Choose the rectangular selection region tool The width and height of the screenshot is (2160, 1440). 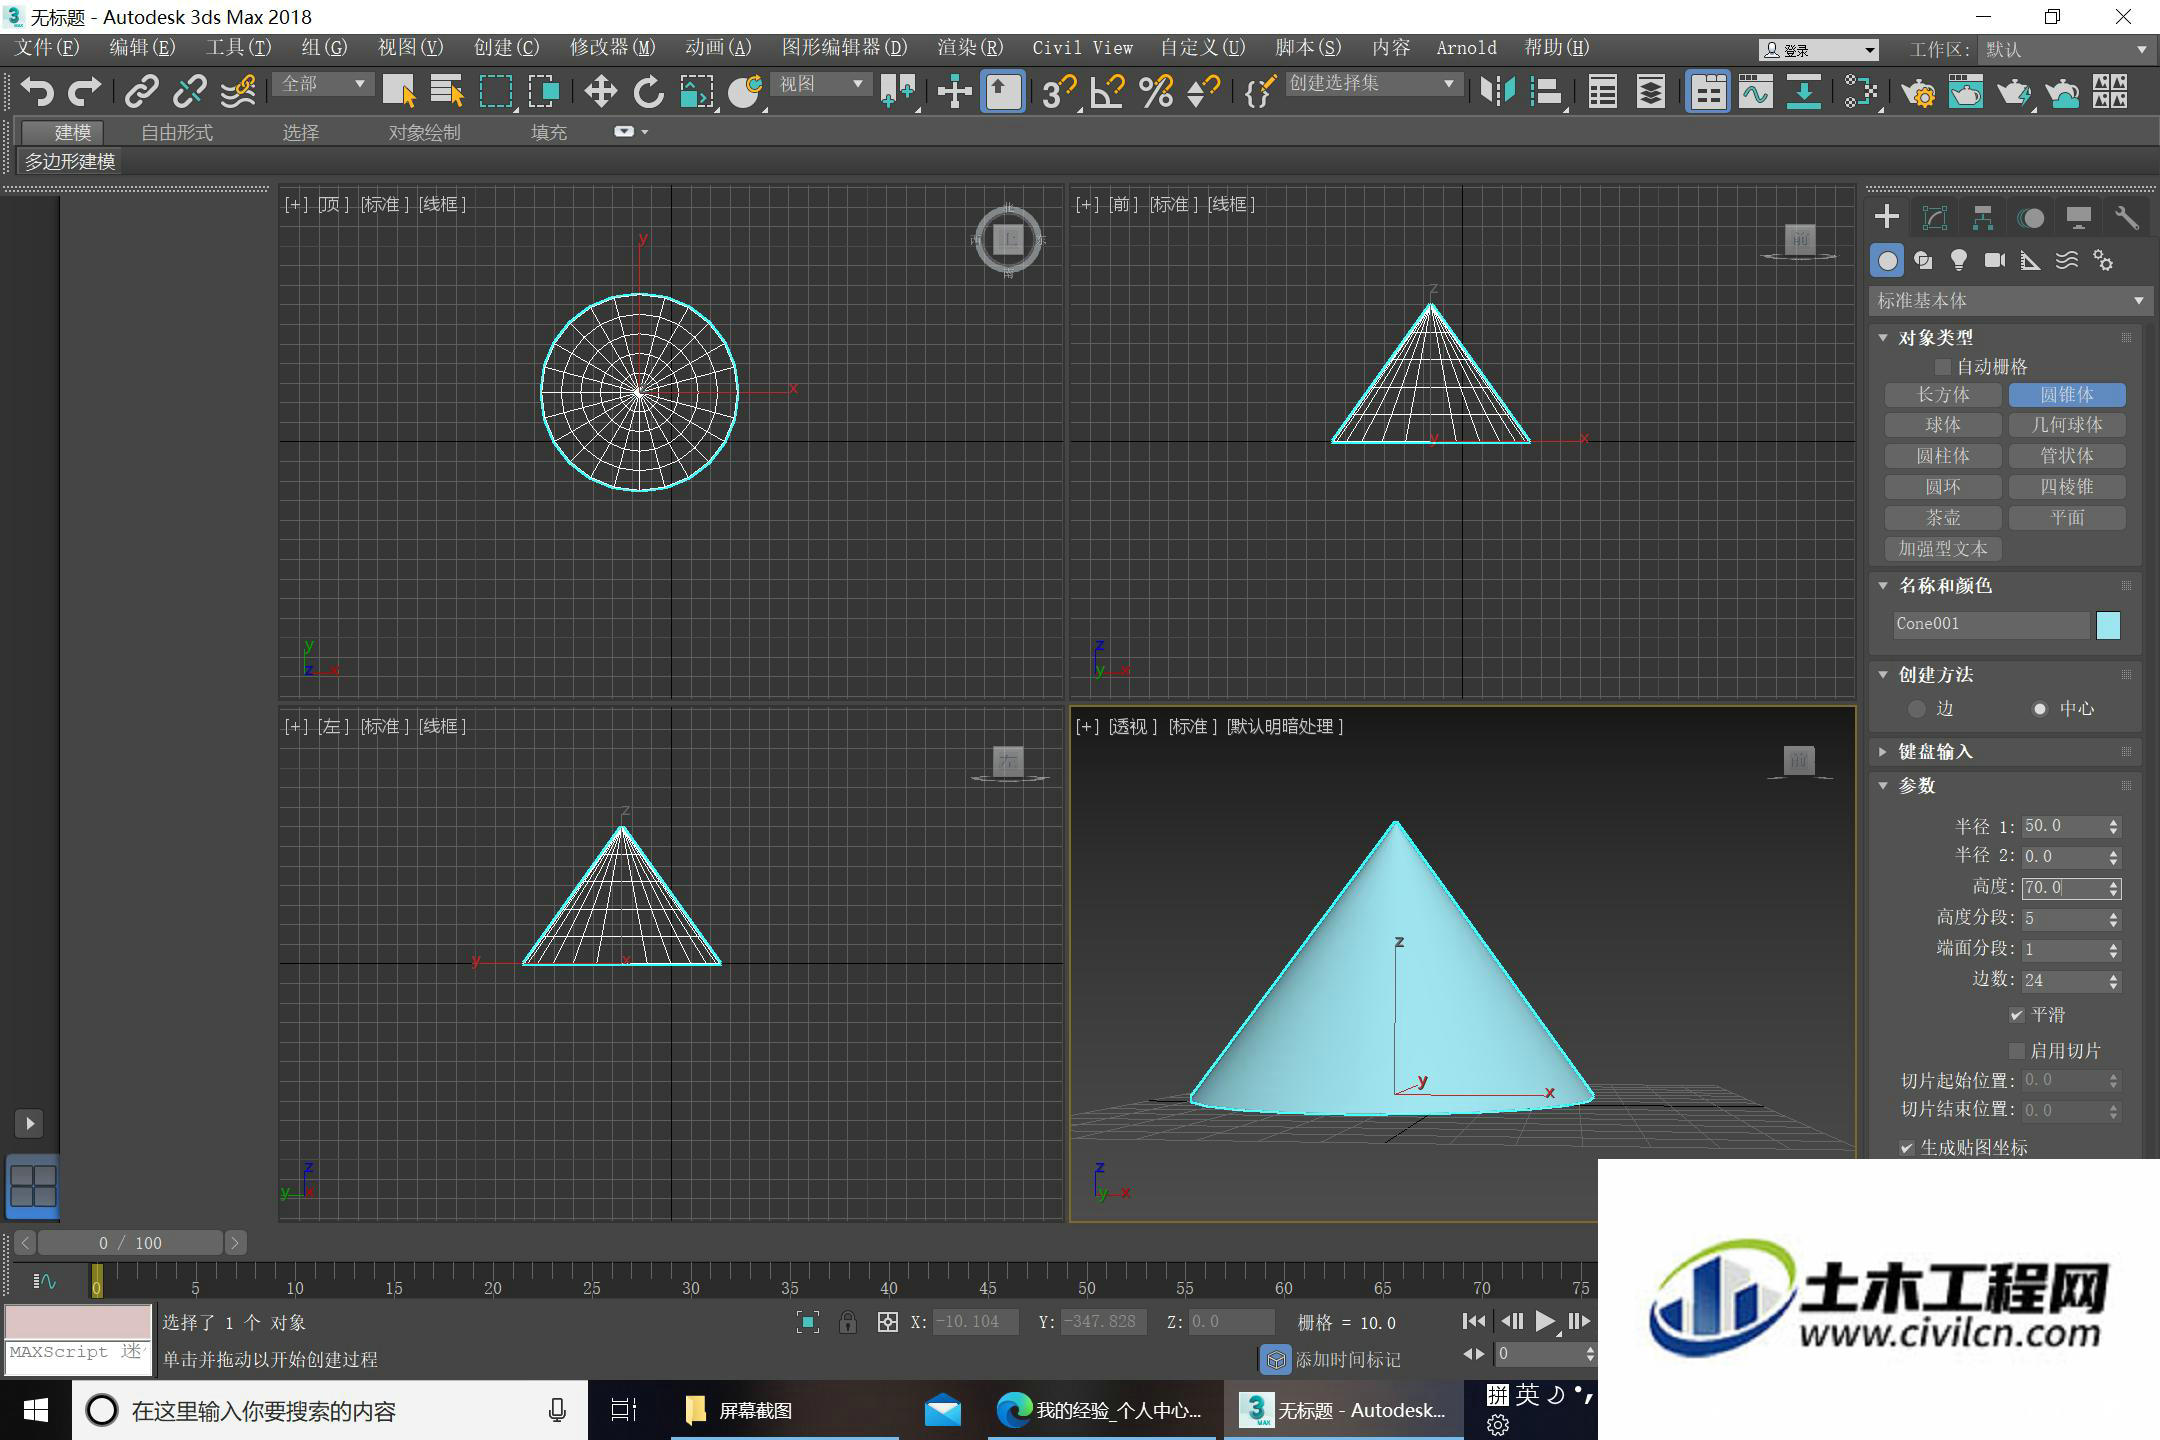tap(496, 92)
